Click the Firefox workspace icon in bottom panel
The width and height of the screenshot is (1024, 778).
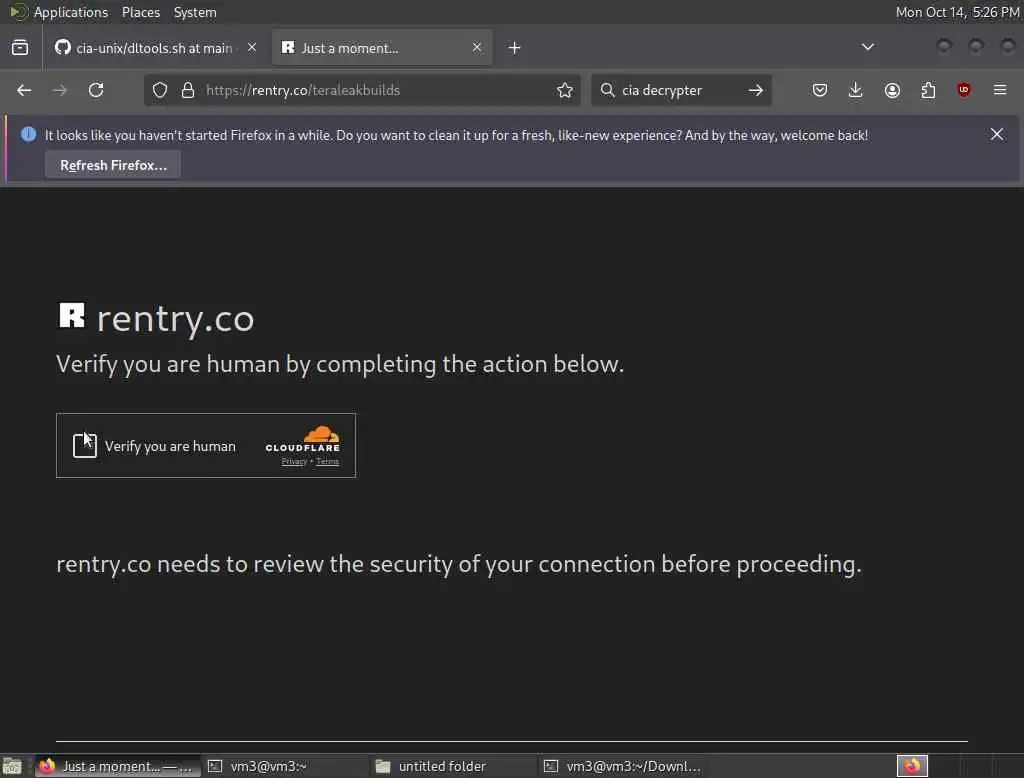[x=912, y=766]
